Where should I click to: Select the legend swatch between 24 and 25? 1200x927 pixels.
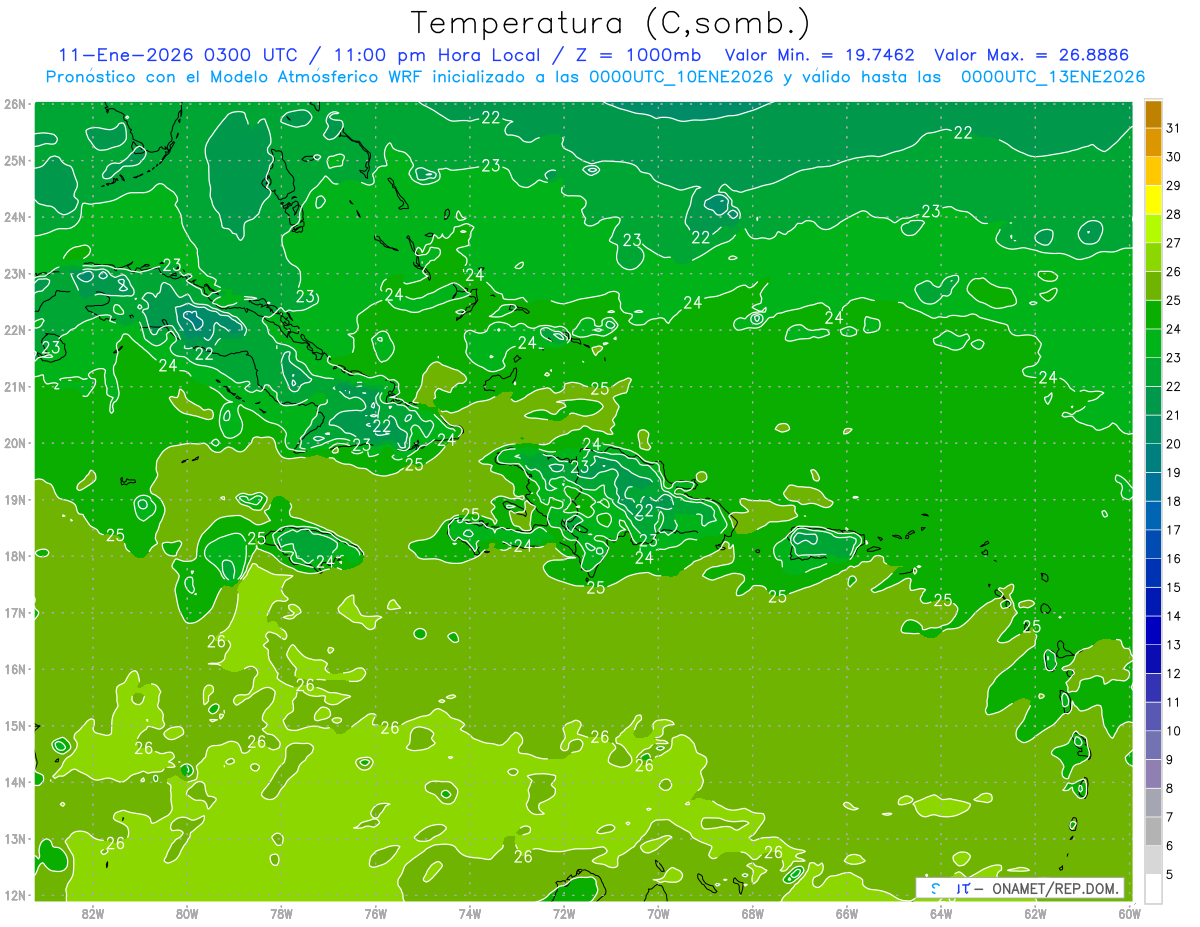click(1153, 315)
